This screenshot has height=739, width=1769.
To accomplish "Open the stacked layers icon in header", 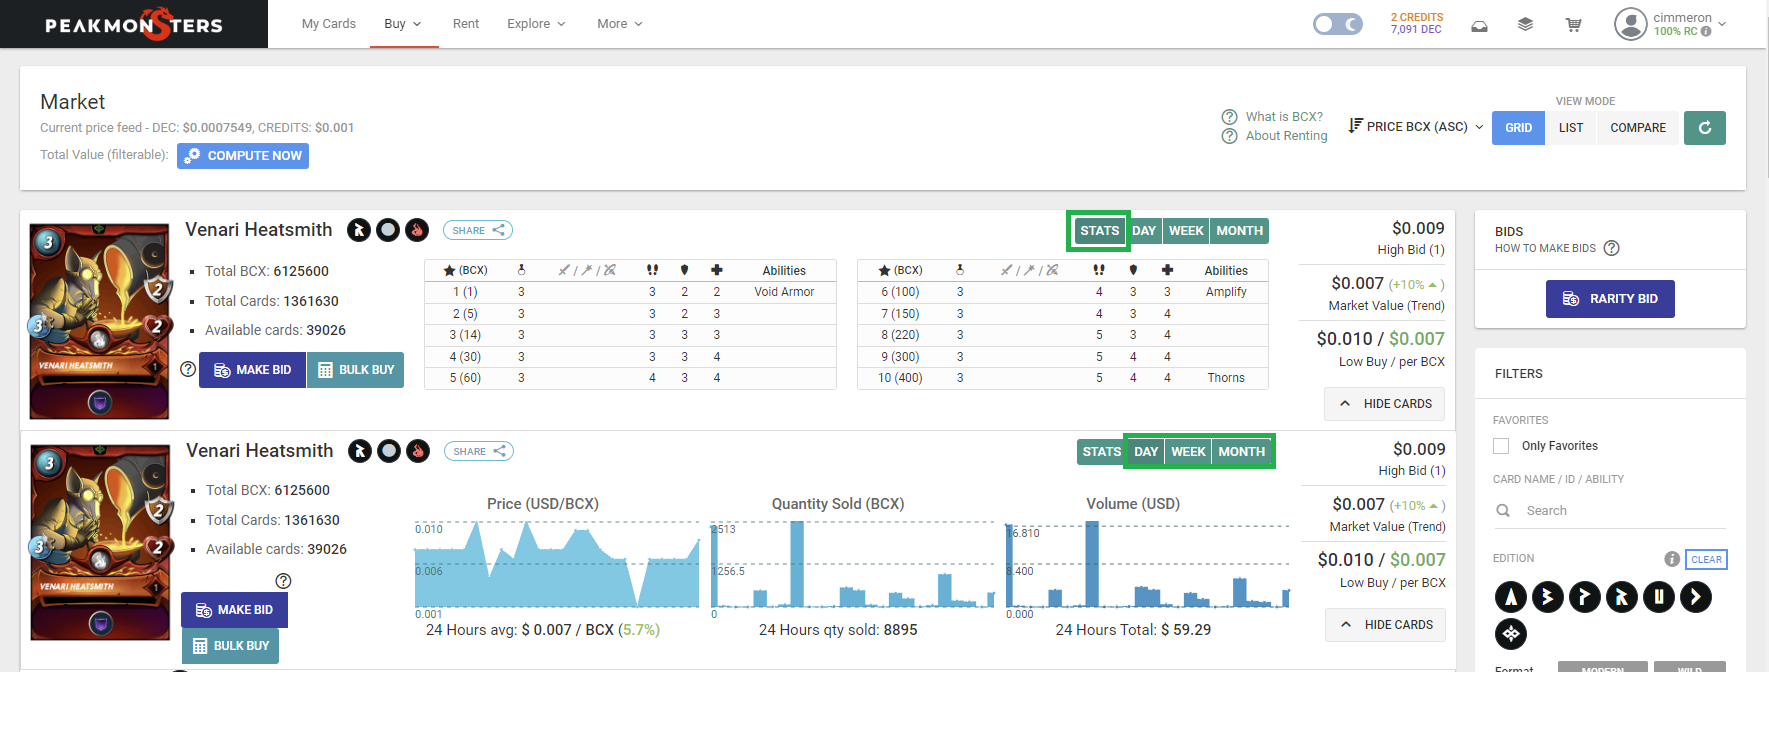I will coord(1525,25).
